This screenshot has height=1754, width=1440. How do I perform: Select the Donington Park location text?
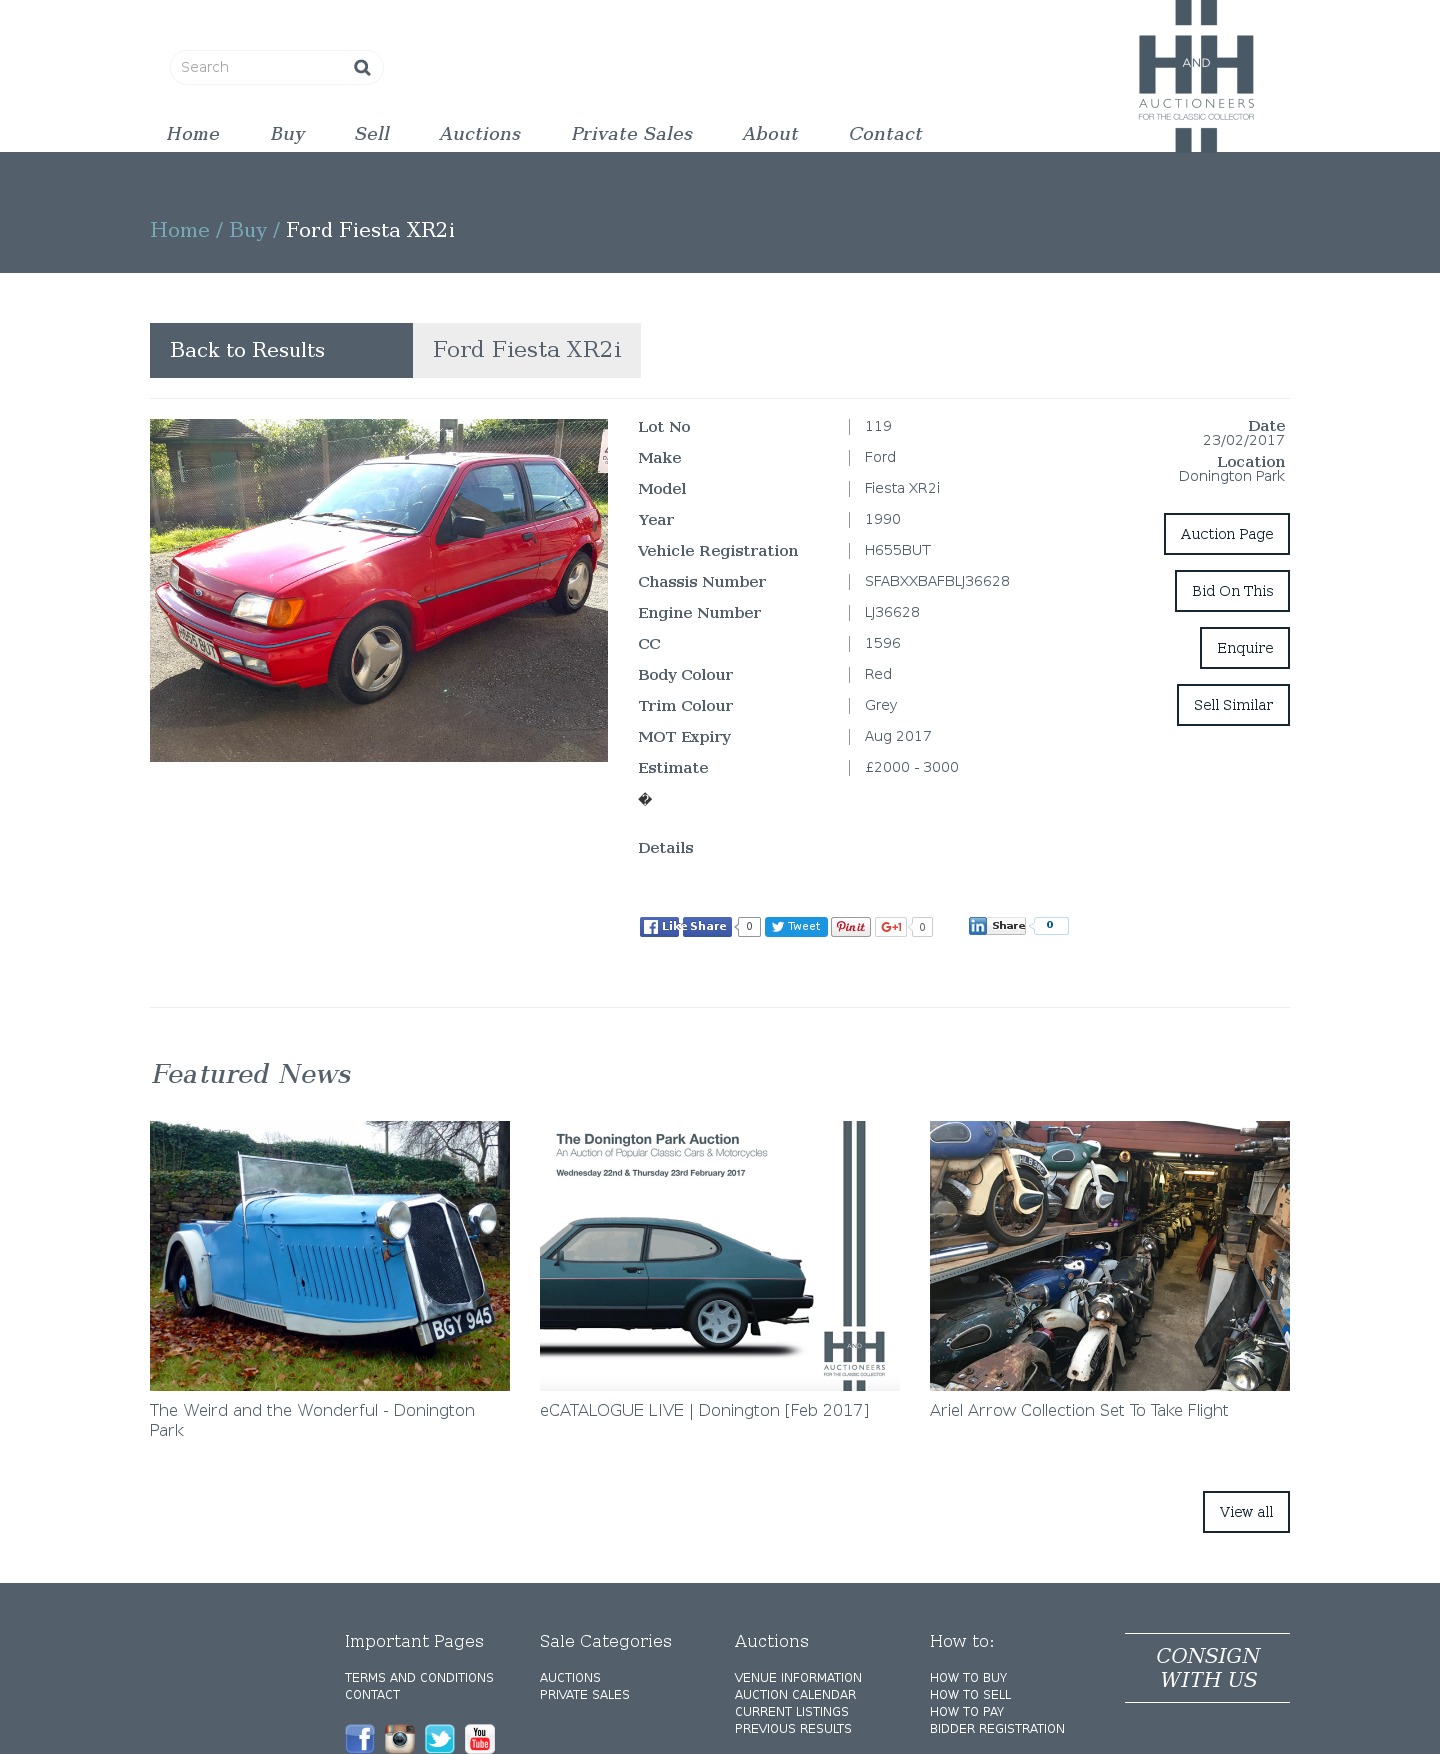coord(1232,476)
